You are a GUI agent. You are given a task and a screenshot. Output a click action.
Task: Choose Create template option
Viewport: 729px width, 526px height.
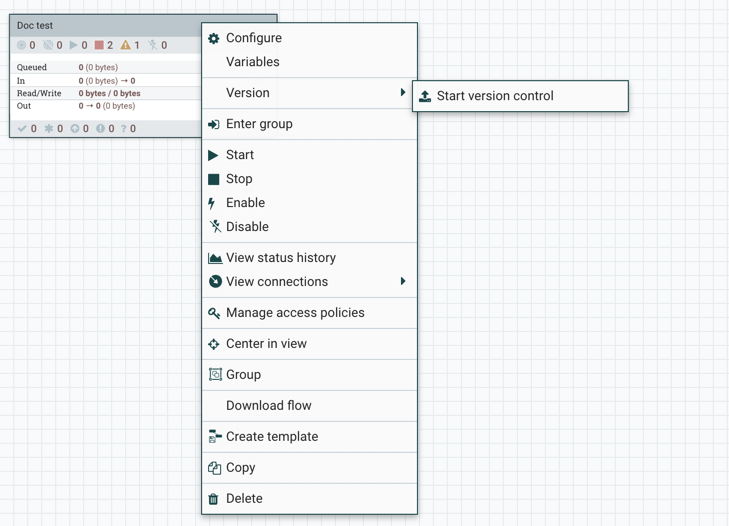coord(271,437)
